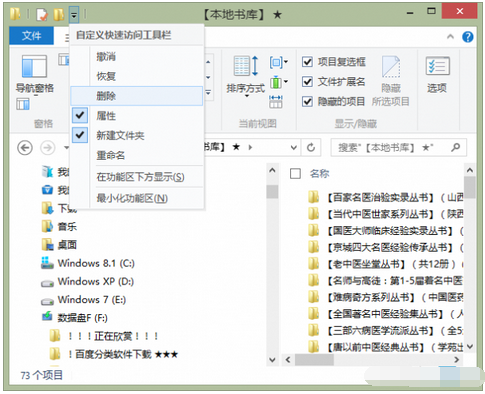
Task: Open the 文件 ribbon tab
Action: pos(31,35)
